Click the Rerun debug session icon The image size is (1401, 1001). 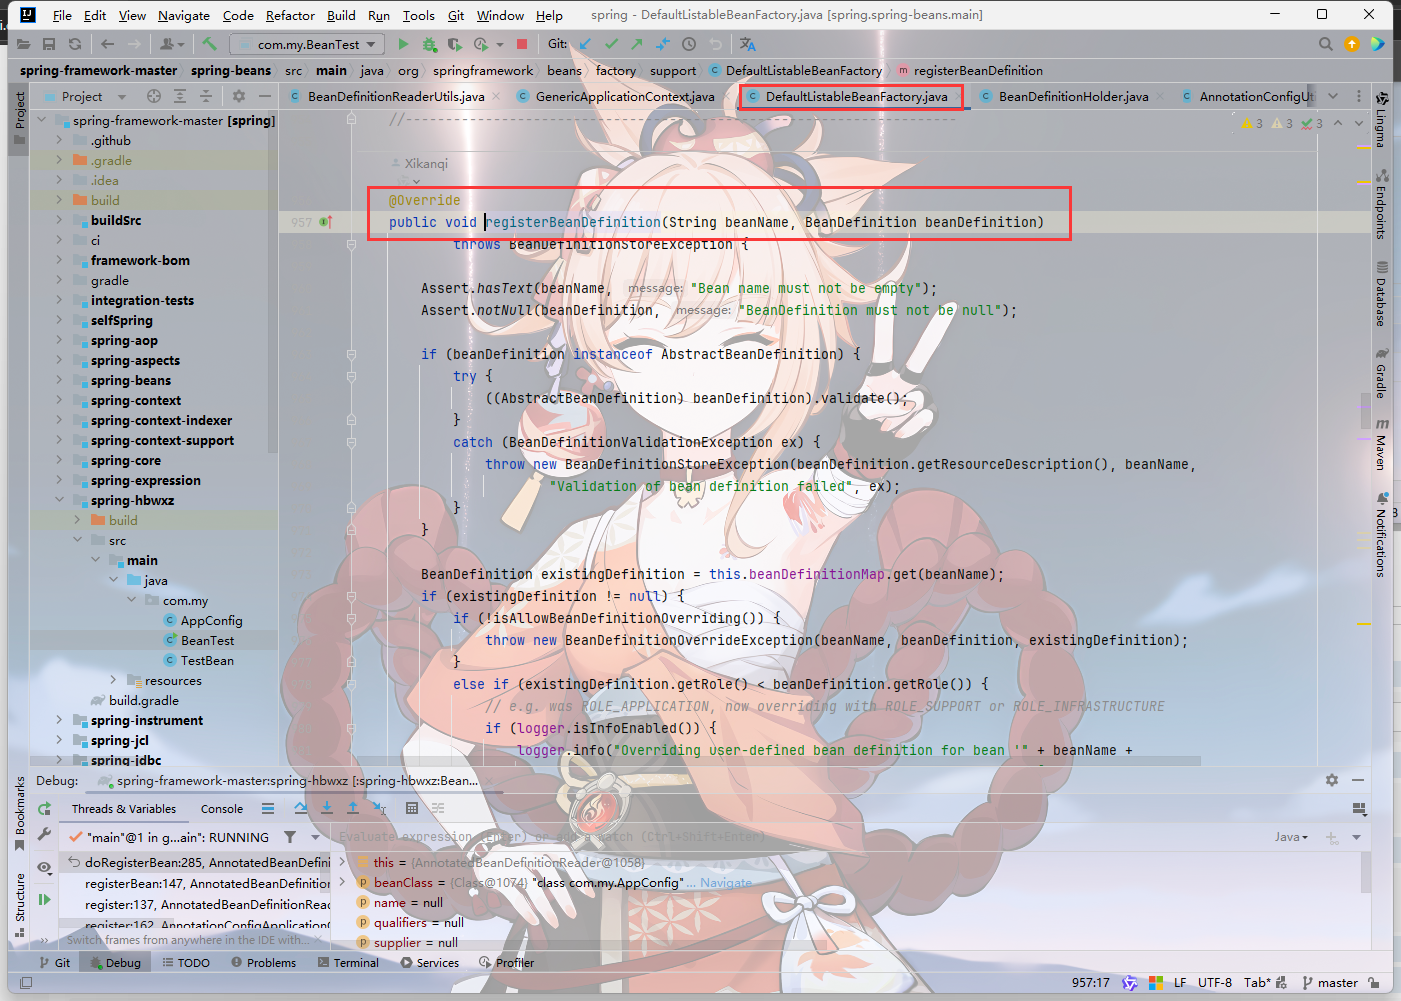[44, 808]
